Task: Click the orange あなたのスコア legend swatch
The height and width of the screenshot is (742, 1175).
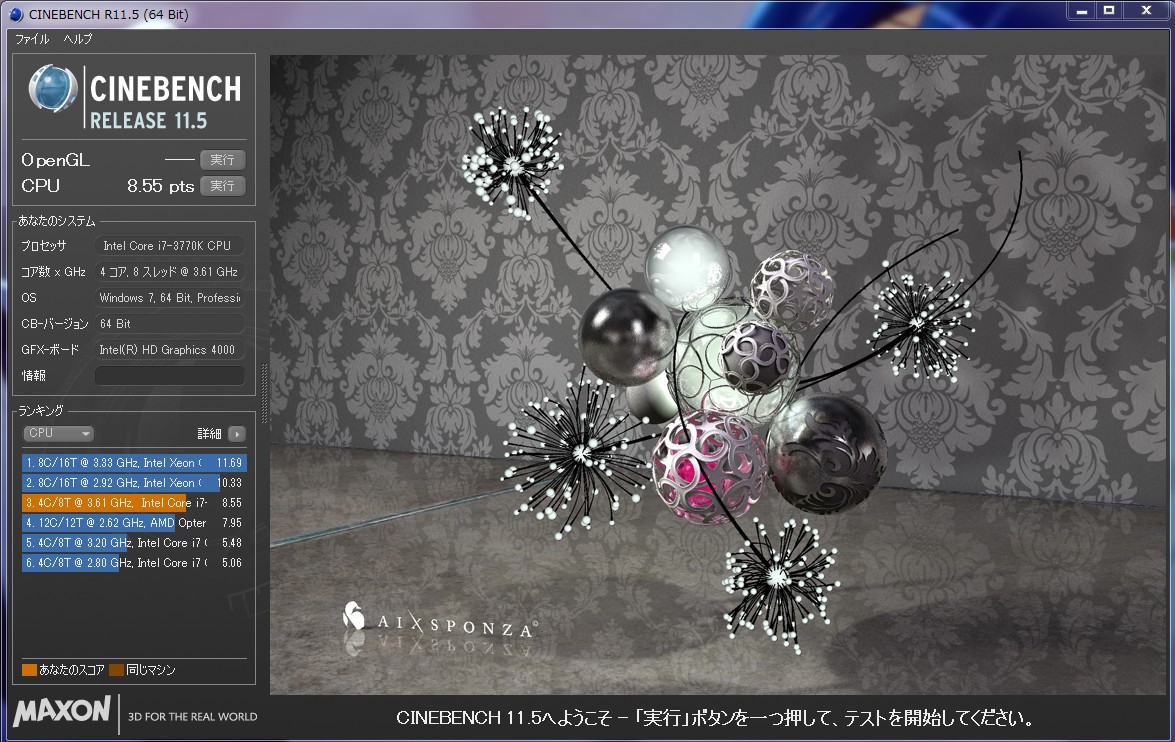Action: pos(29,670)
